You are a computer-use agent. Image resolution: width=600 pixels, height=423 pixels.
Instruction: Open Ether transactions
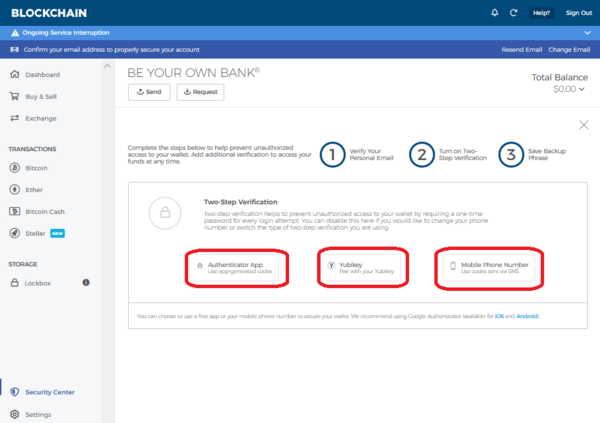(x=34, y=190)
